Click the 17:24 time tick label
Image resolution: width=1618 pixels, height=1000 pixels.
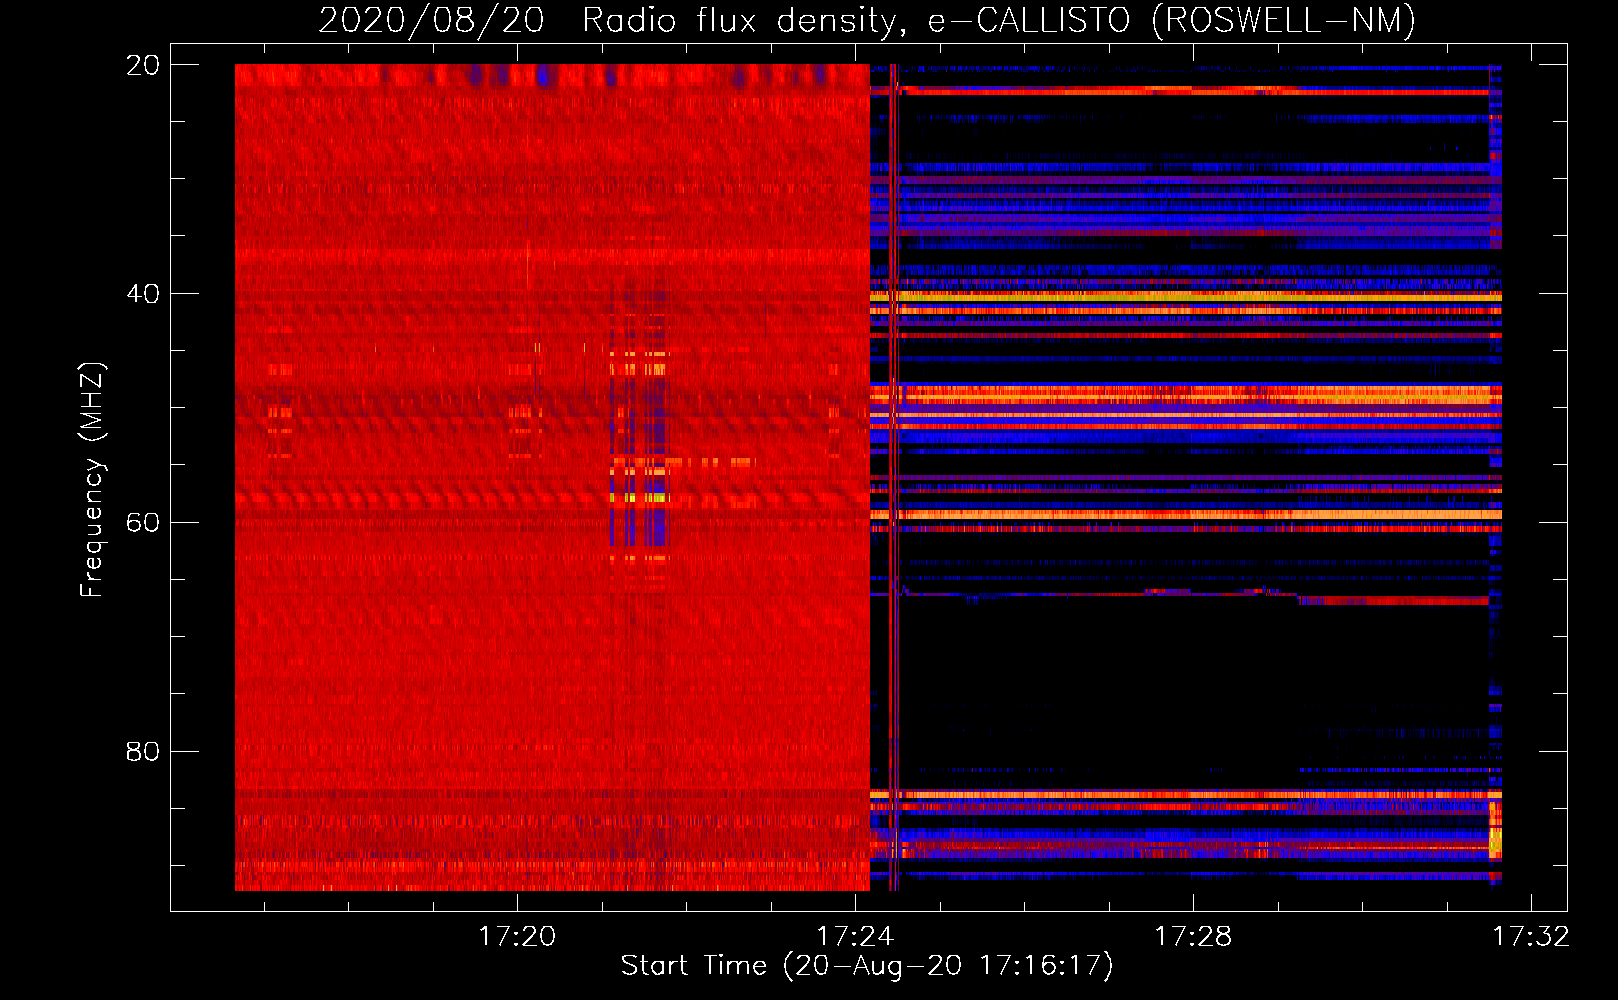(x=855, y=937)
